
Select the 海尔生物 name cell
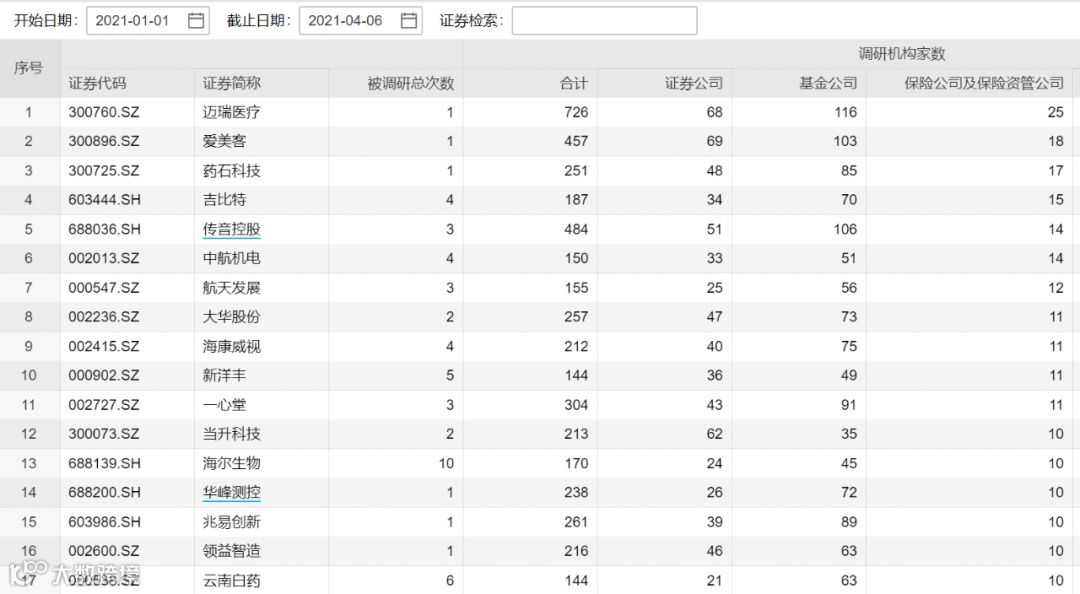point(231,463)
